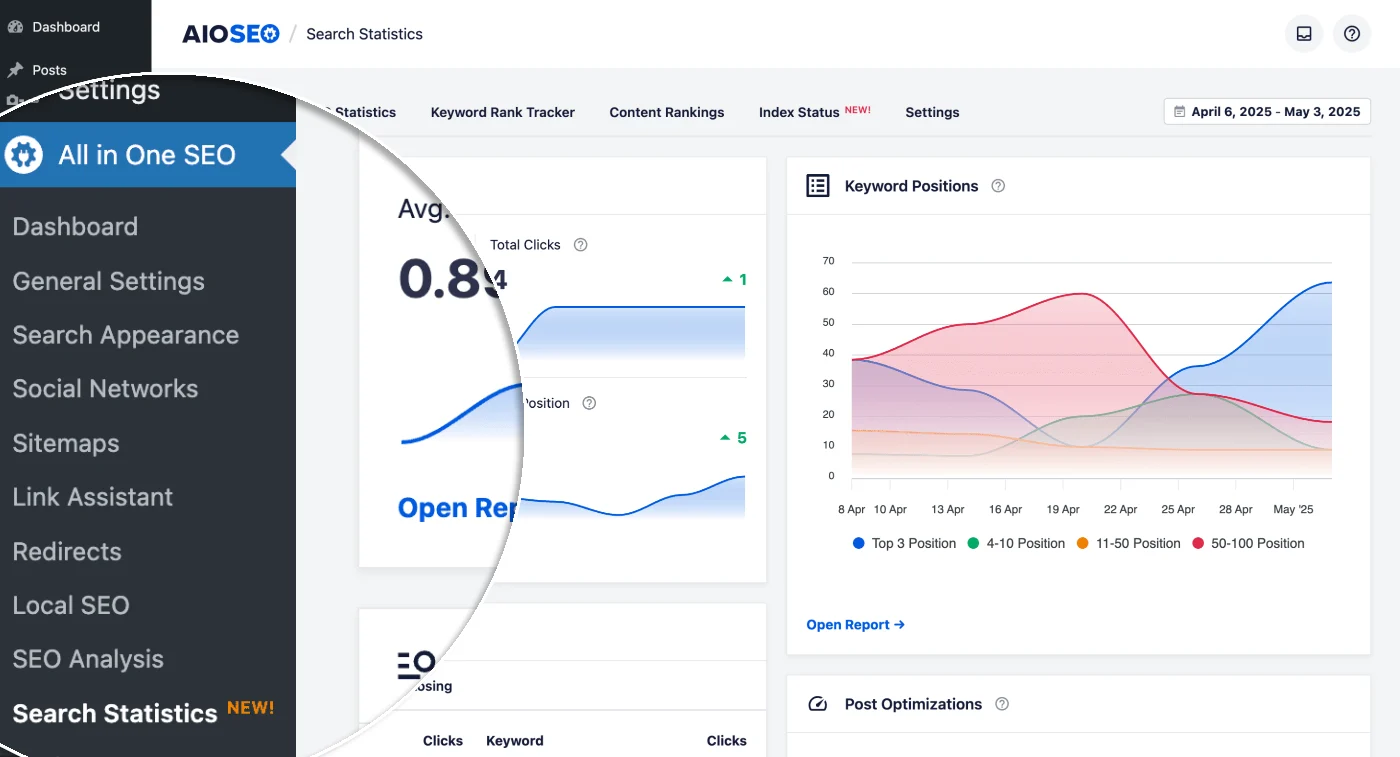Toggle 50-100 Position legend series
This screenshot has width=1400, height=757.
click(1248, 543)
